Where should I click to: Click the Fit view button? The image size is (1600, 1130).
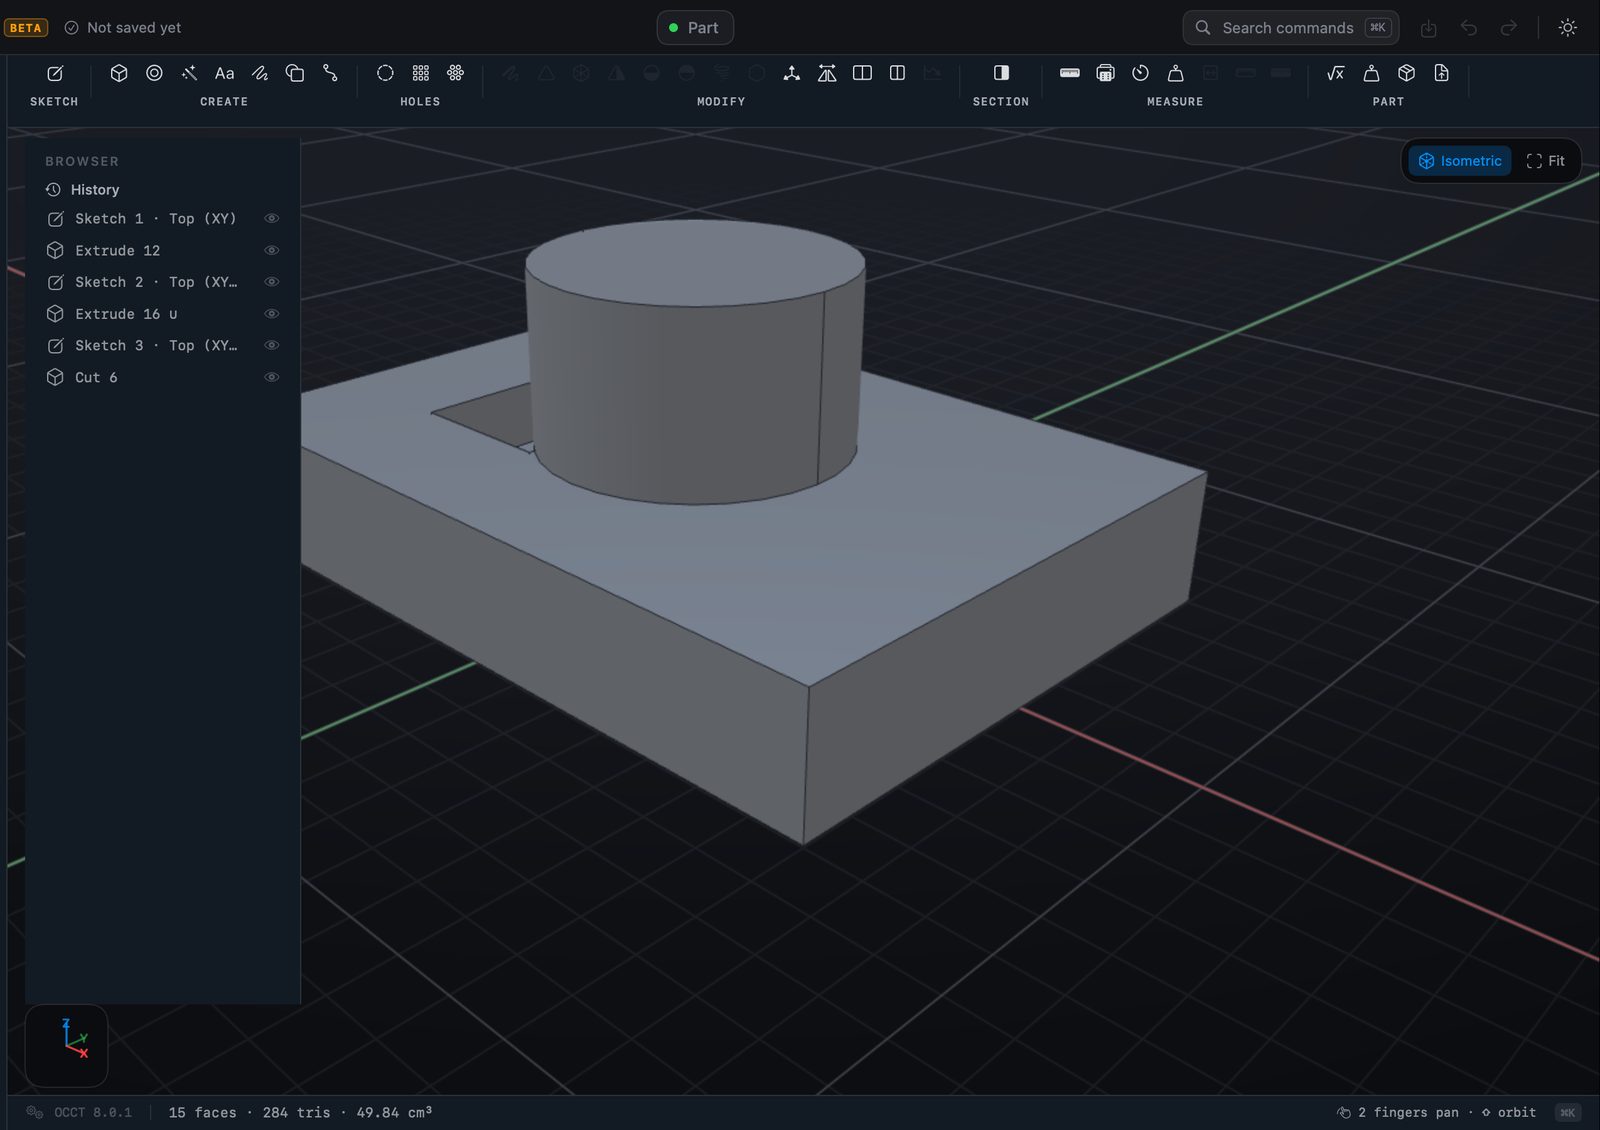tap(1546, 161)
